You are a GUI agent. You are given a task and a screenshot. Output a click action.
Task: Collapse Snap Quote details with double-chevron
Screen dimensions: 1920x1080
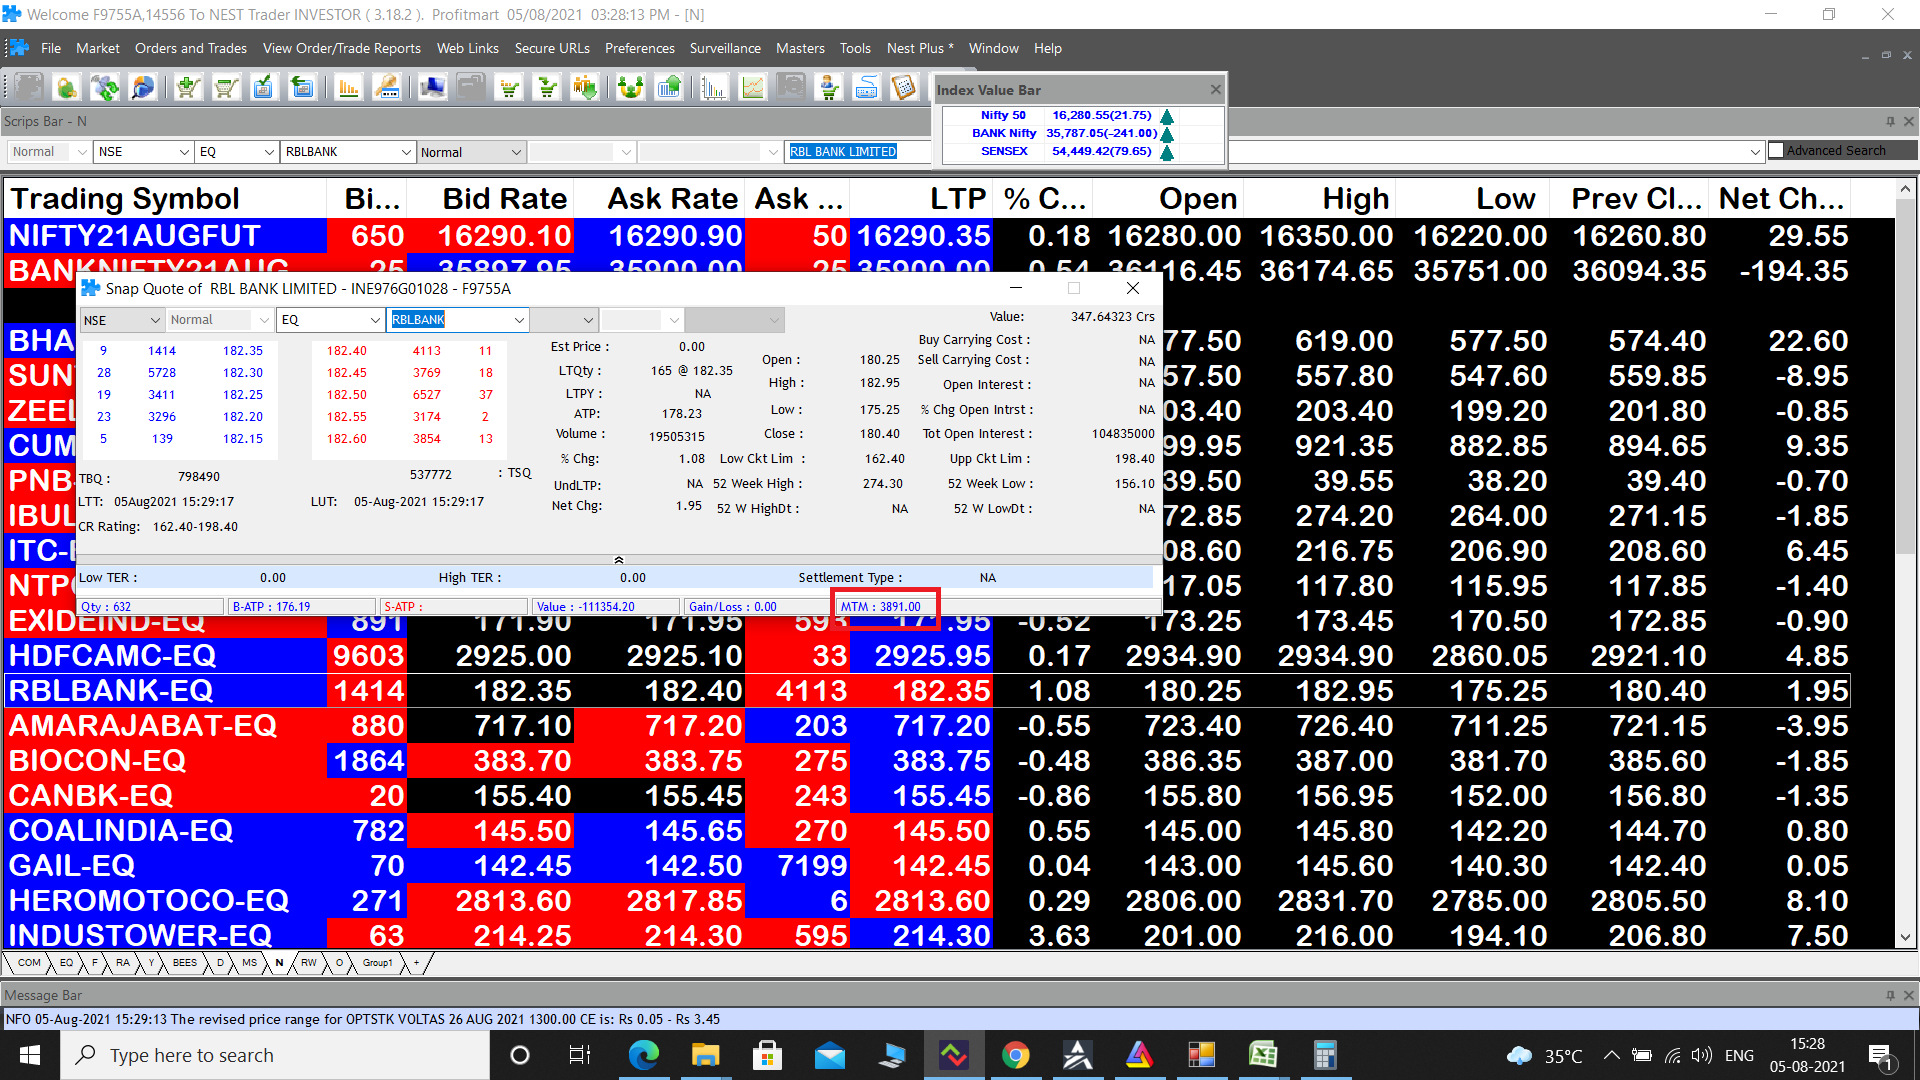click(619, 560)
